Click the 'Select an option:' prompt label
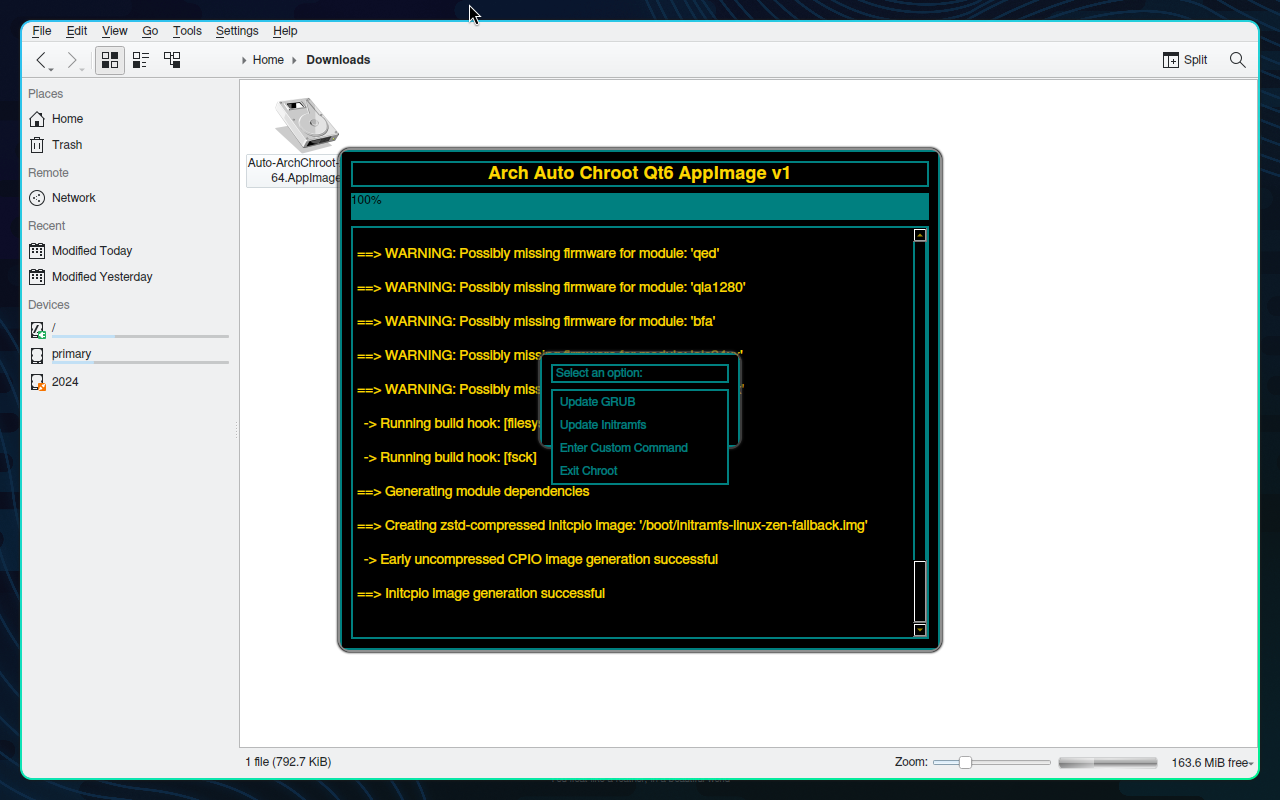 coord(640,373)
